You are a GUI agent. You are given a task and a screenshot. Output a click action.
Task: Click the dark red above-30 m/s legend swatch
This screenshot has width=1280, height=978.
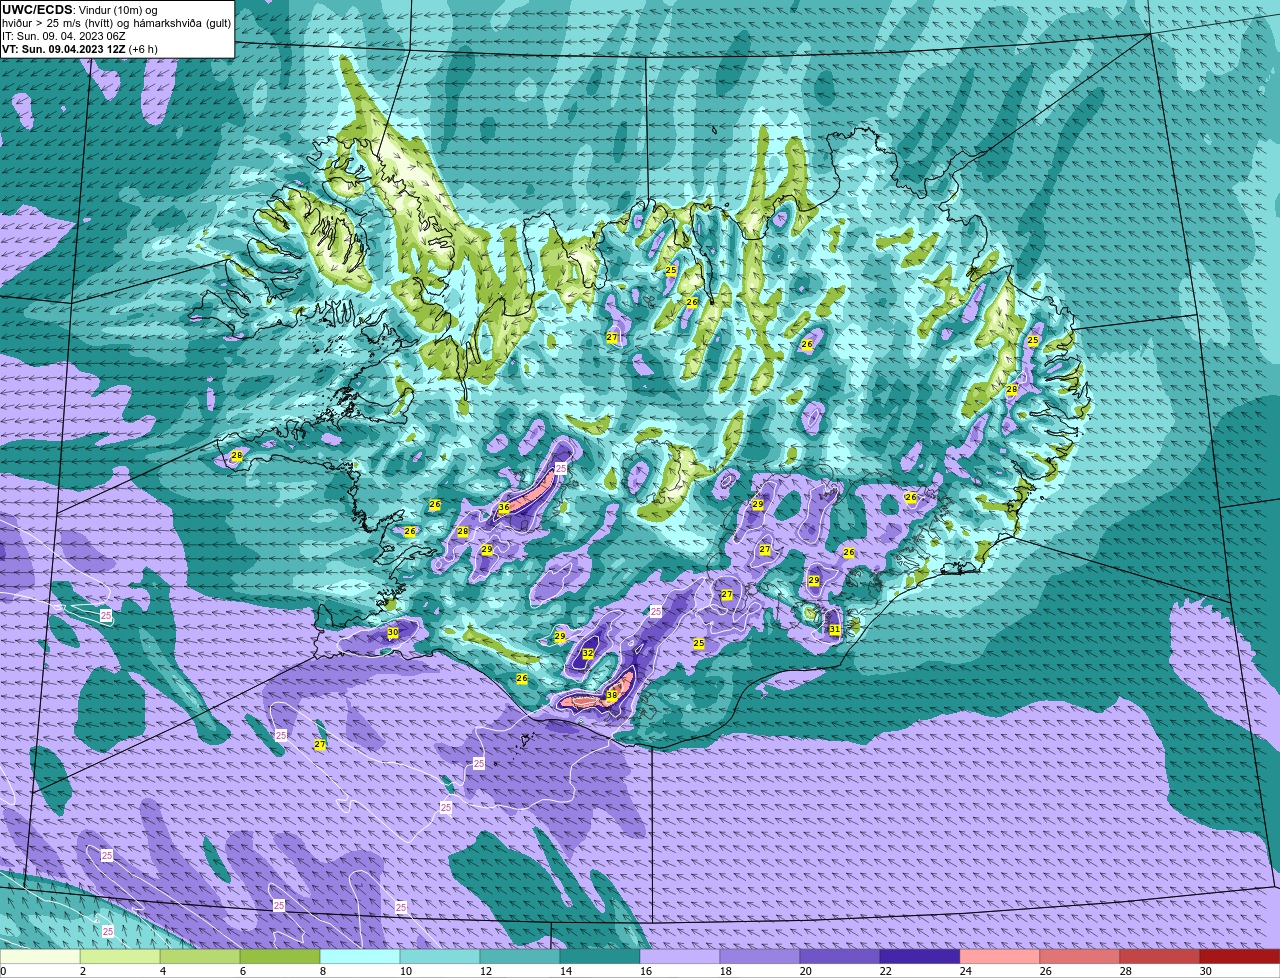click(x=1240, y=957)
